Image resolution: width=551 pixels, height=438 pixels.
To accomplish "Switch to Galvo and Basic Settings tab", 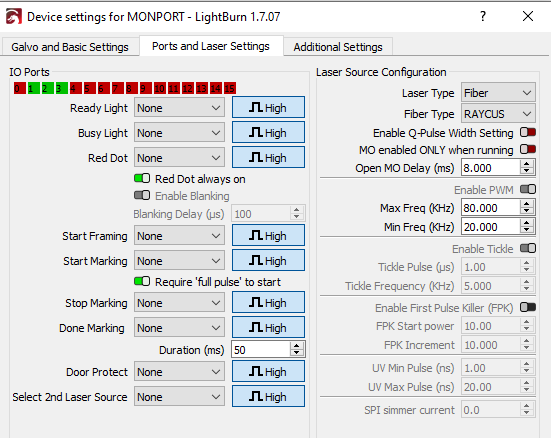I will click(70, 47).
